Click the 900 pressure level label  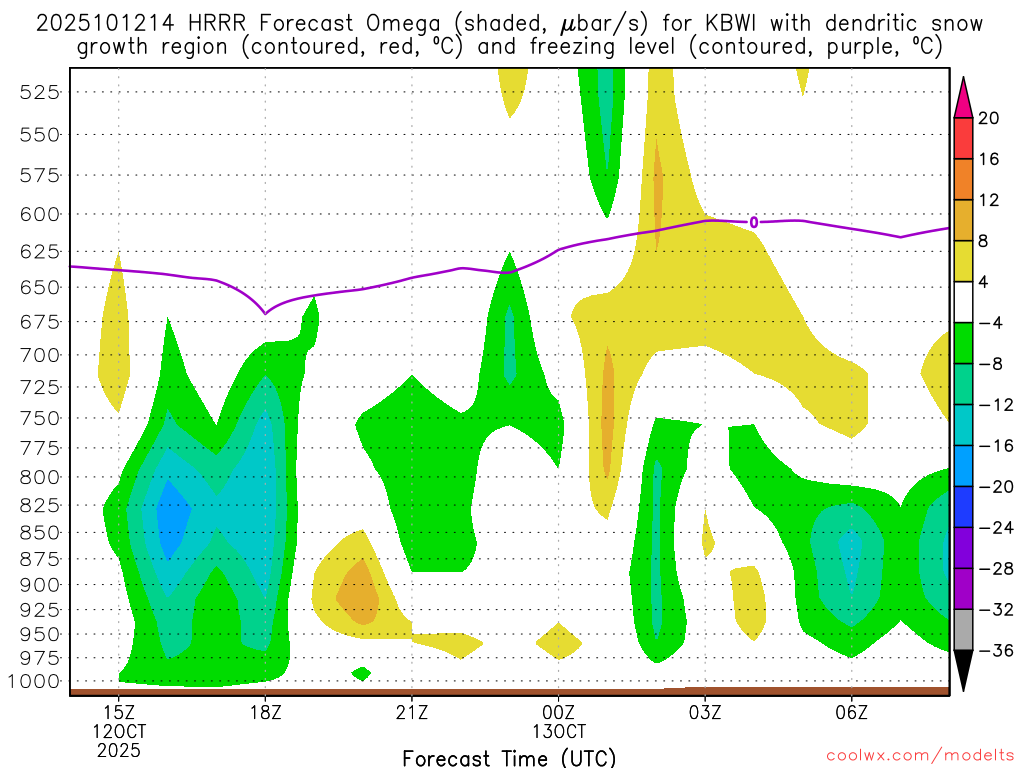coord(39,585)
